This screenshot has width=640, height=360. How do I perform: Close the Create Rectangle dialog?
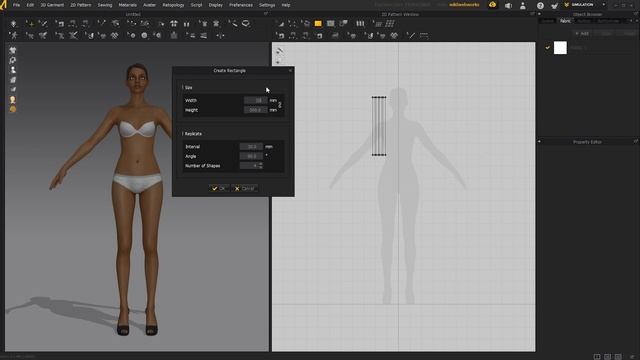(x=290, y=71)
